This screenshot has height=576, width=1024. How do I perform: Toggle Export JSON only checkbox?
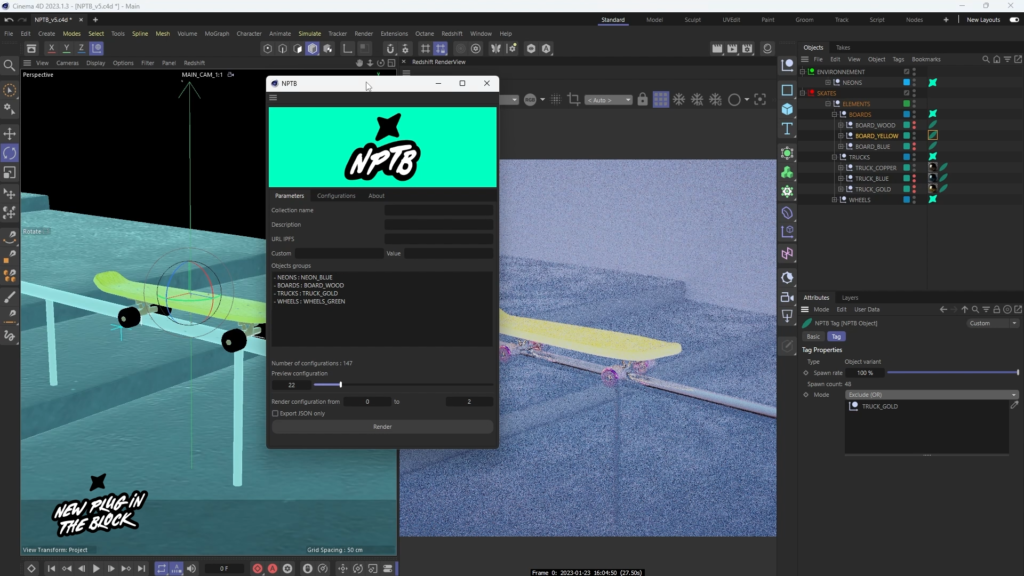275,413
